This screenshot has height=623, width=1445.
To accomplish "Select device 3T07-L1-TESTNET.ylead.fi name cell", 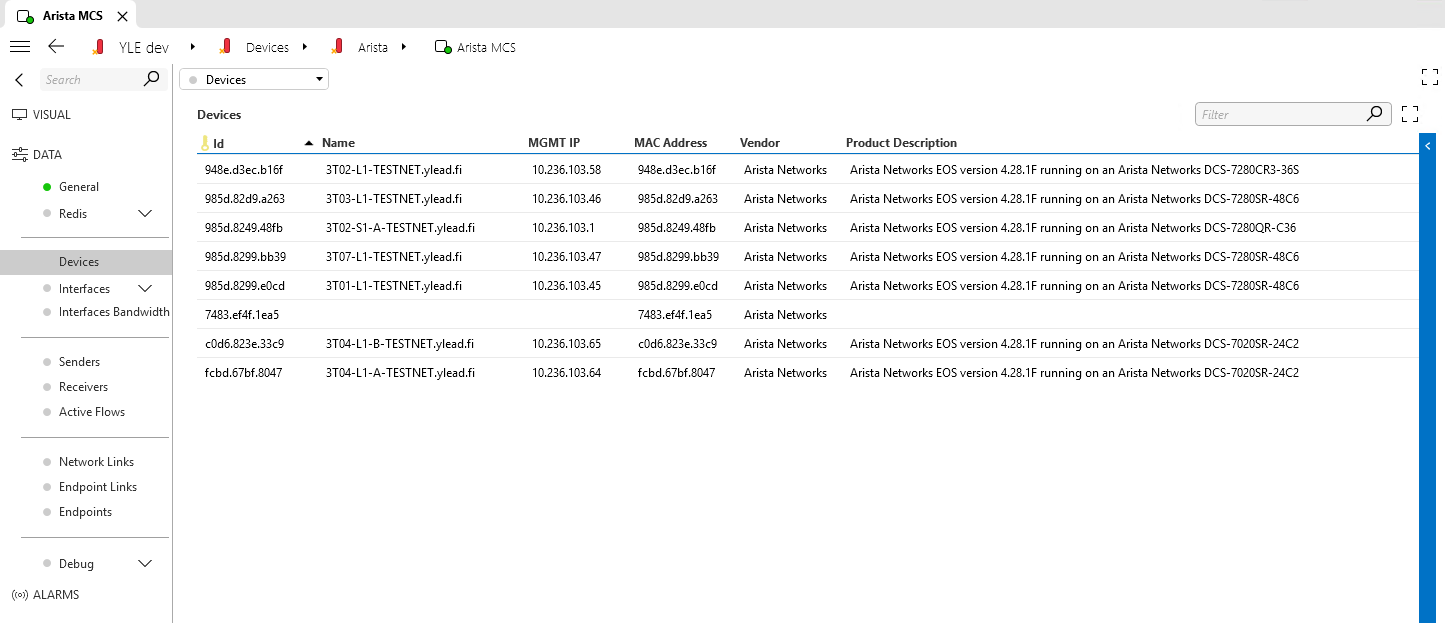I will pyautogui.click(x=394, y=257).
